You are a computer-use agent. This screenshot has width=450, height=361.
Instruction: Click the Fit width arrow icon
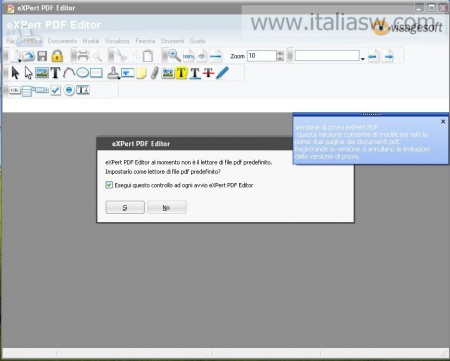pyautogui.click(x=216, y=56)
